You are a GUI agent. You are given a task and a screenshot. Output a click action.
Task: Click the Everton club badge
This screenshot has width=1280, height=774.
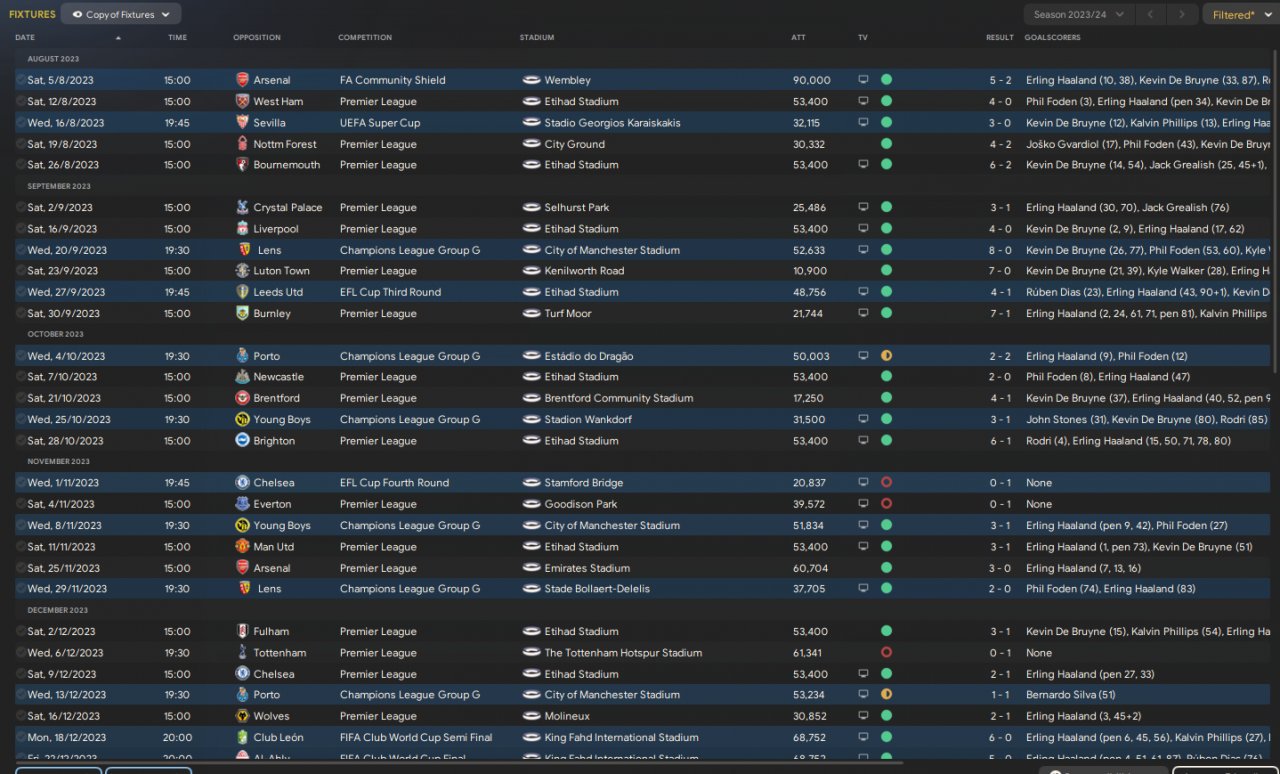point(242,504)
